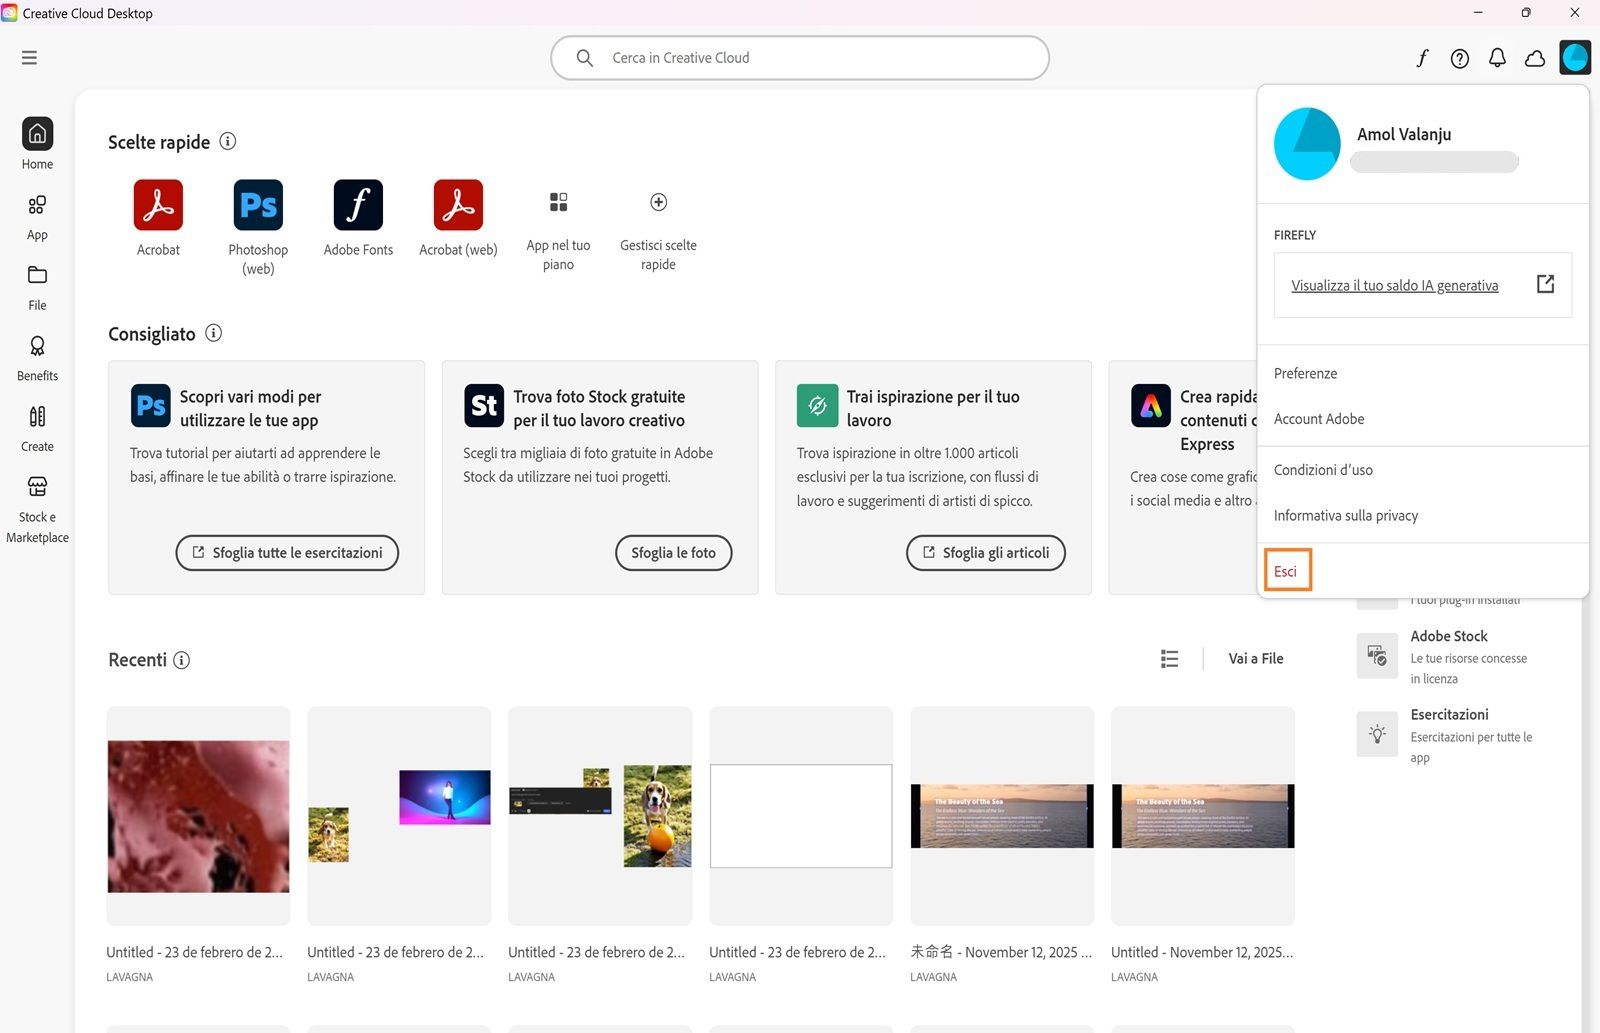Click the Esercitazioni panel title
Viewport: 1600px width, 1033px height.
tap(1449, 714)
